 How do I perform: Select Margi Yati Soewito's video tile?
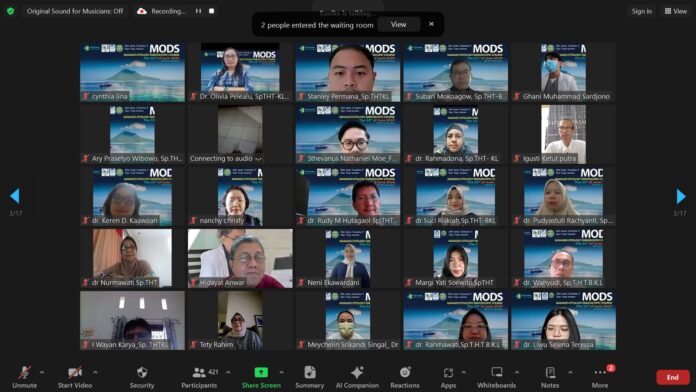[456, 258]
